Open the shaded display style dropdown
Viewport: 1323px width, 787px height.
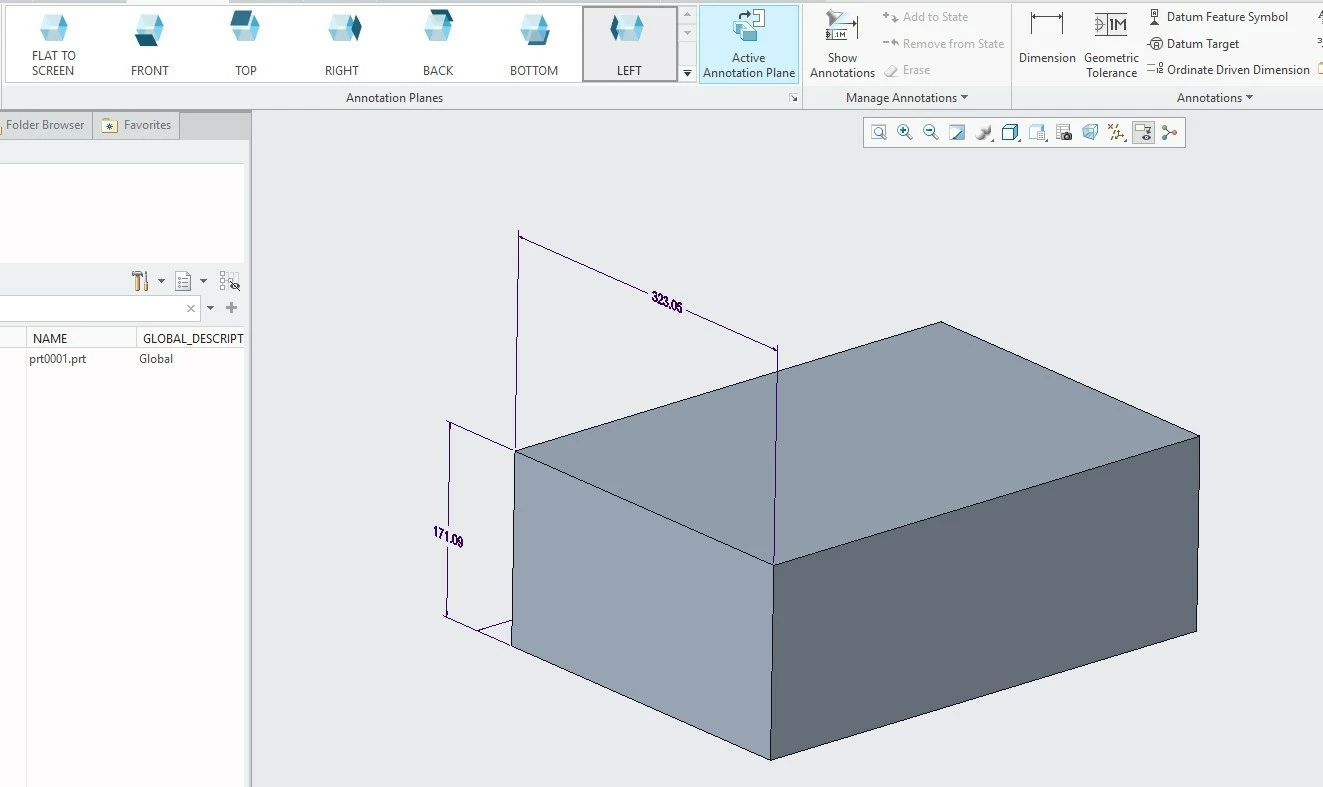(985, 132)
